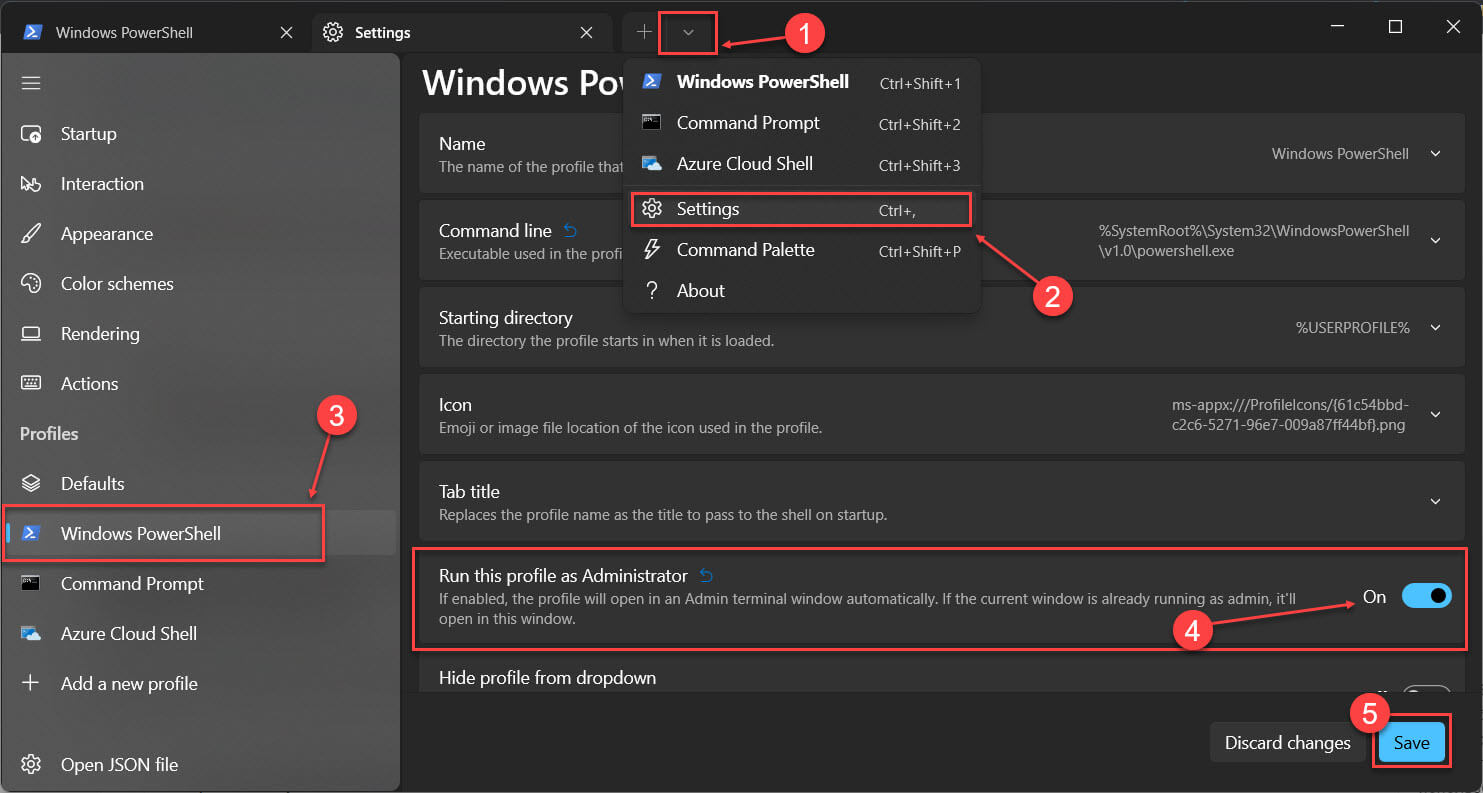Click the Color schemes palette icon

[x=31, y=284]
